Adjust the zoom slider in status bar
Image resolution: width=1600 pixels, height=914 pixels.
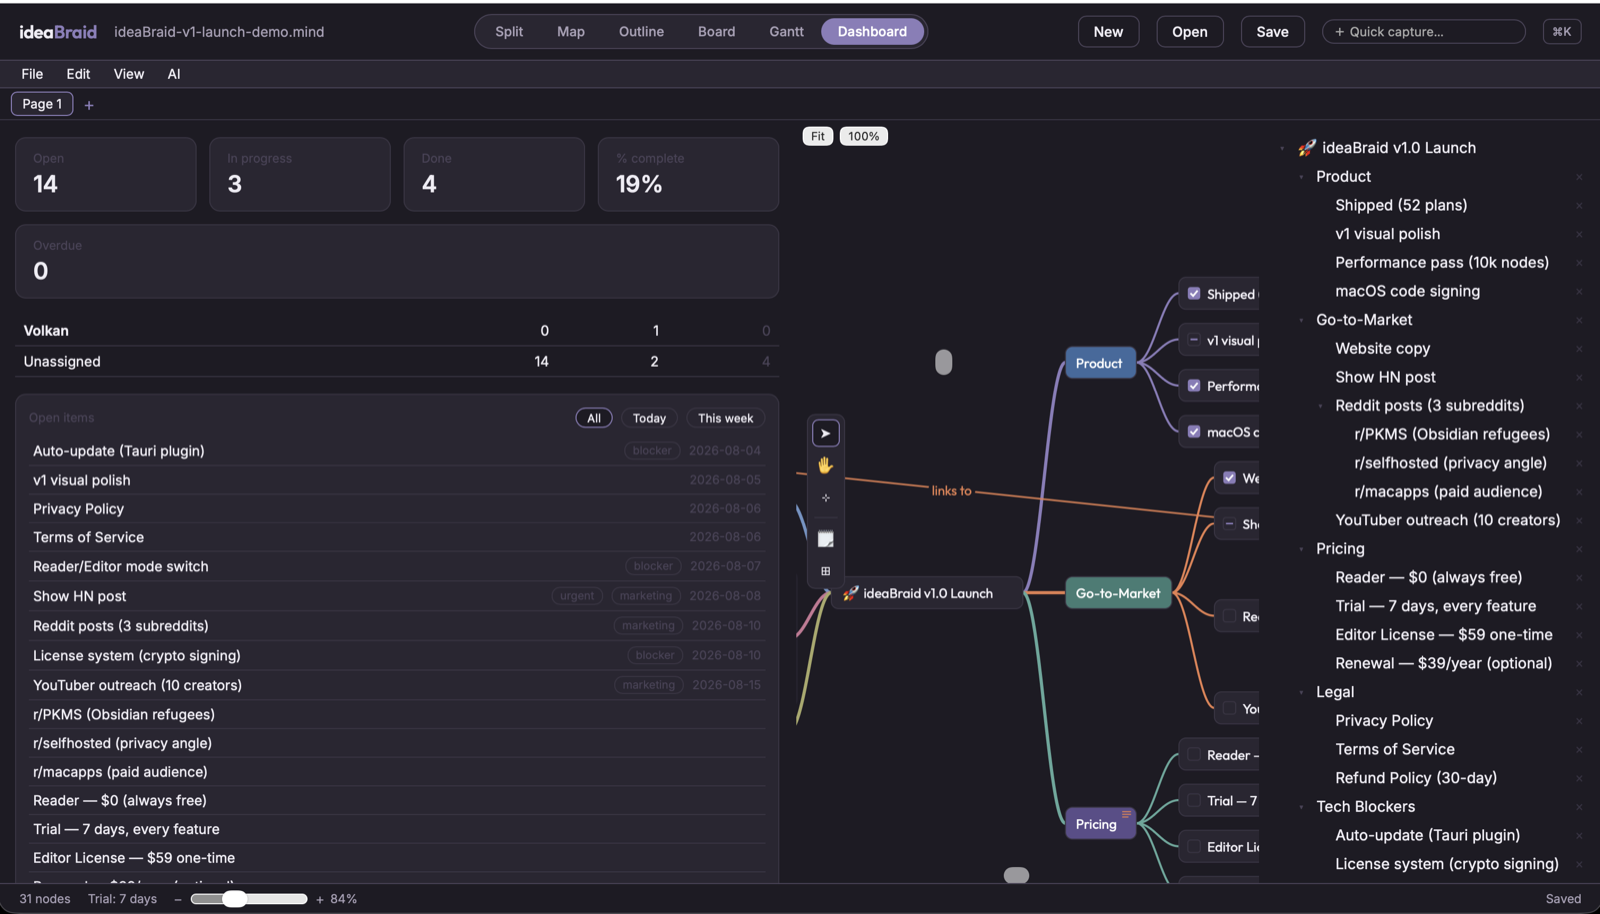[249, 899]
